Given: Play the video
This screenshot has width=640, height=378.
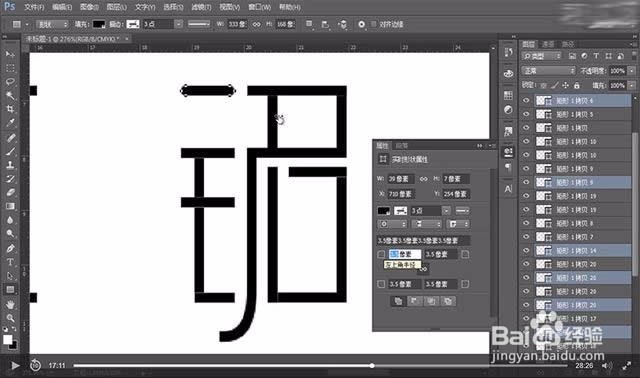Looking at the screenshot, I should click(15, 365).
